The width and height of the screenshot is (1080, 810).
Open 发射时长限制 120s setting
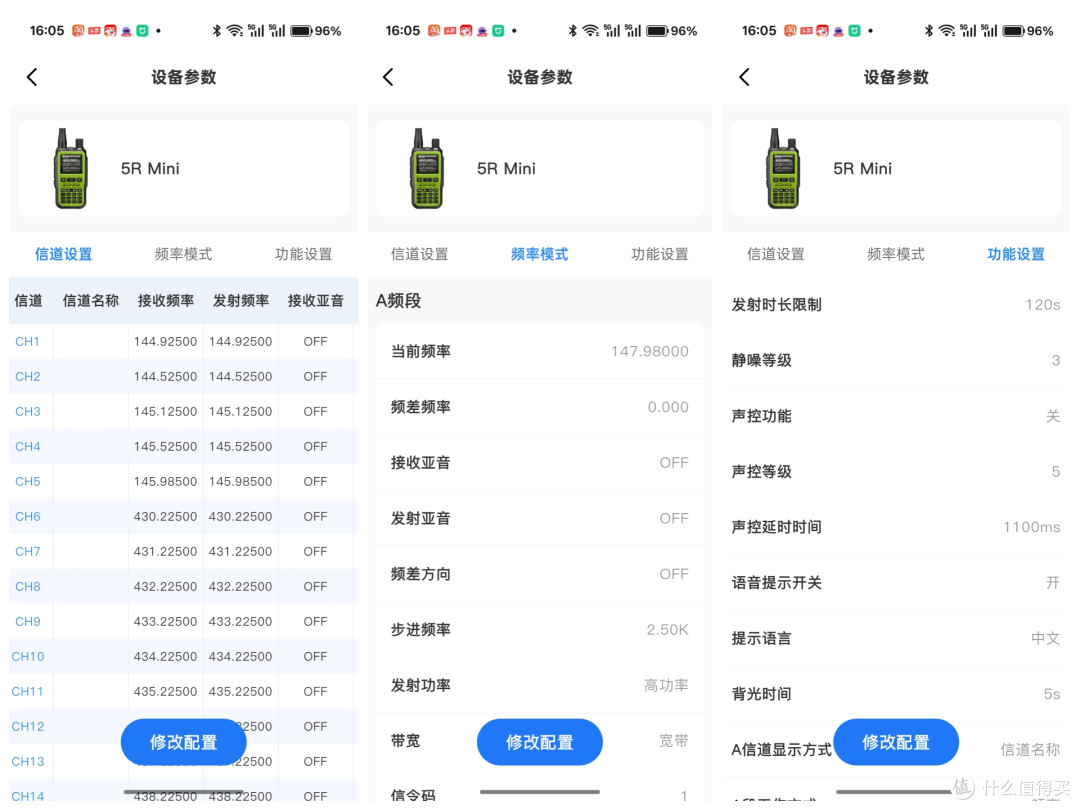(895, 304)
